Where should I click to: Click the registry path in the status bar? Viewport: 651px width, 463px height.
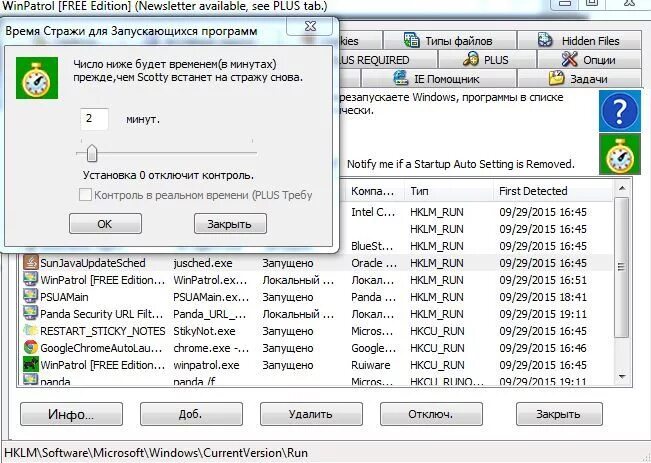point(156,453)
